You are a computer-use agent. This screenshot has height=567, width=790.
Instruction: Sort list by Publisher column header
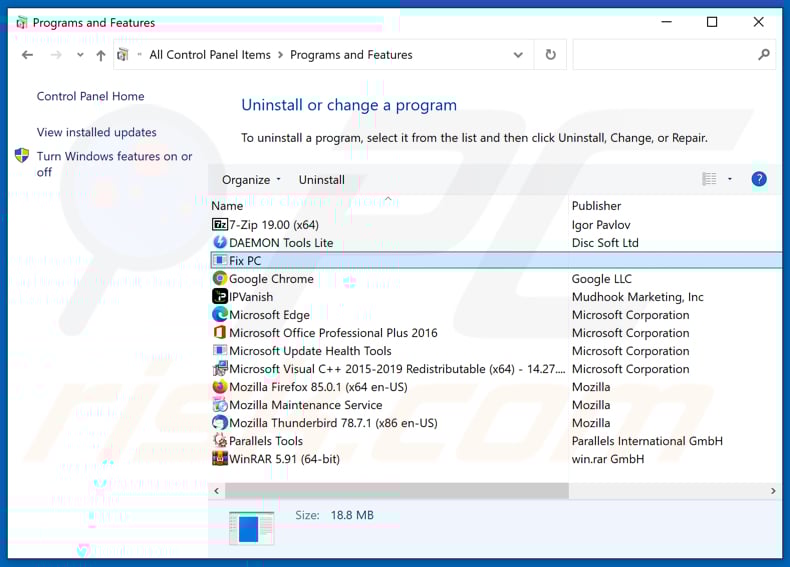(x=596, y=206)
